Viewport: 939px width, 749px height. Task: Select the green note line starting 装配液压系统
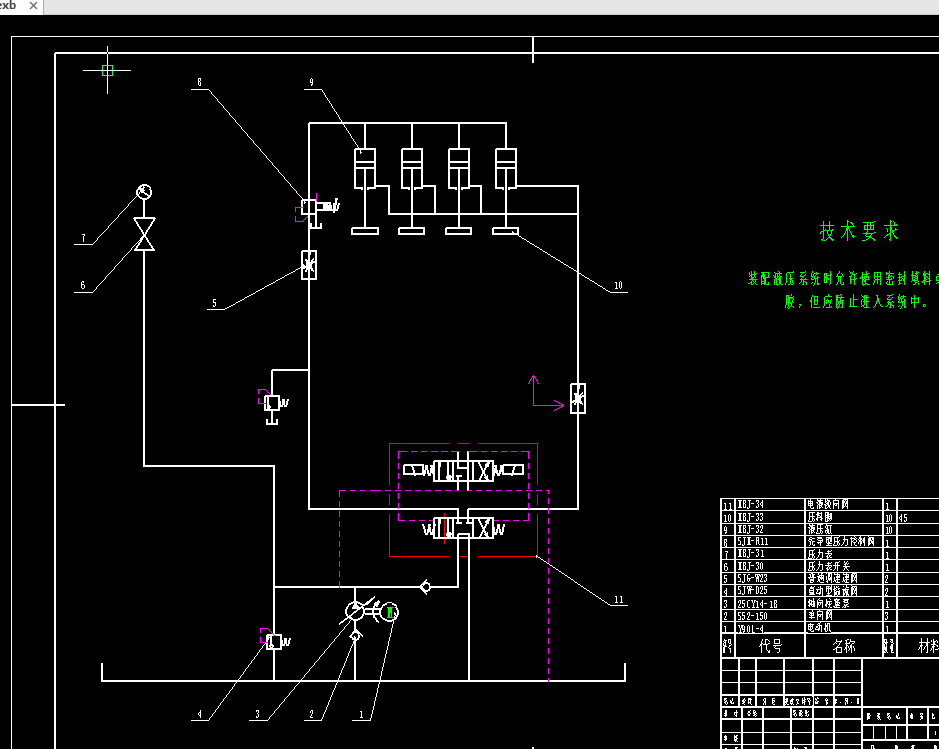point(843,278)
